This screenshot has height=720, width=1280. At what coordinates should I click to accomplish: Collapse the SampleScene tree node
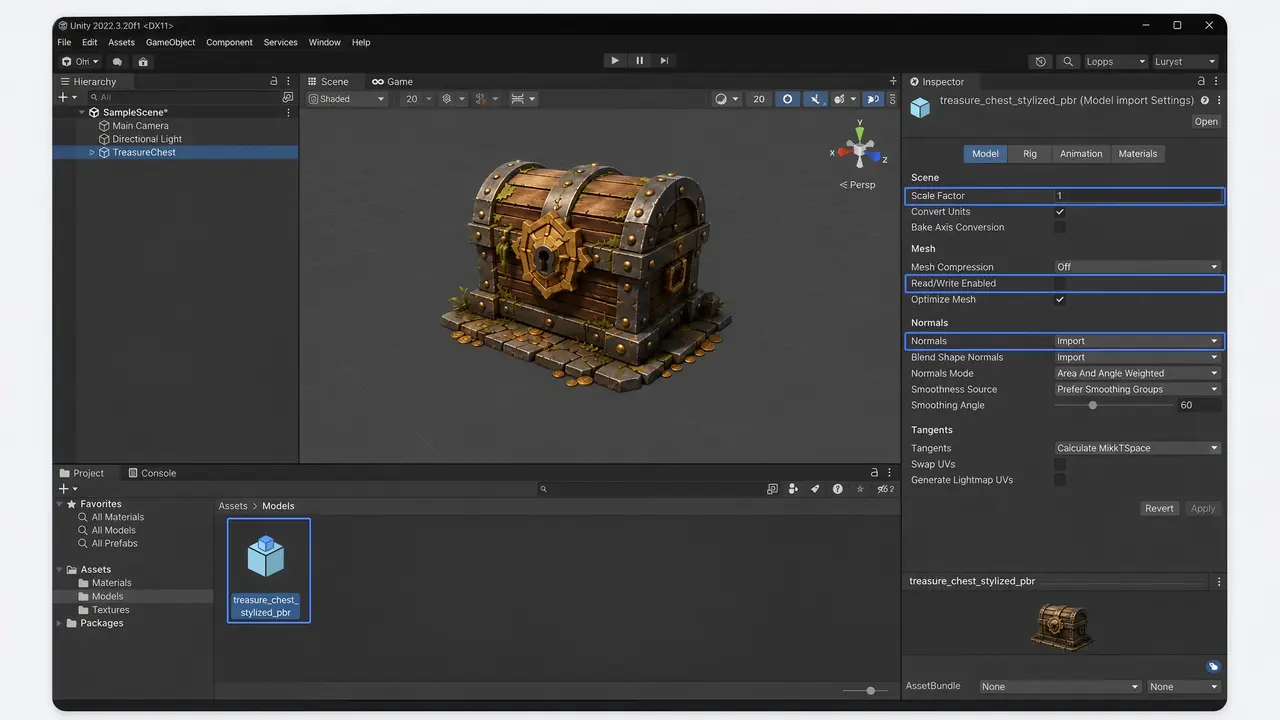coord(82,113)
